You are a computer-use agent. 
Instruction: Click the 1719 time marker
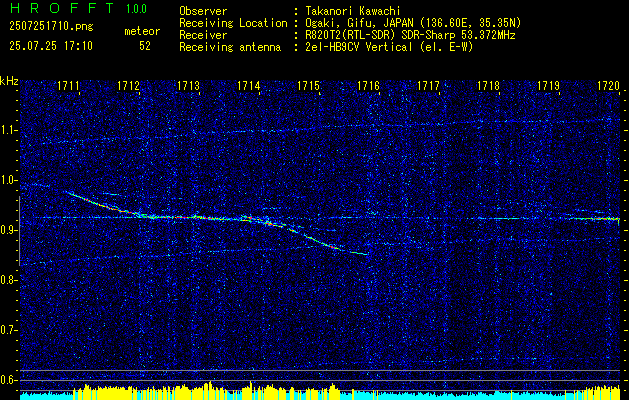coord(549,85)
